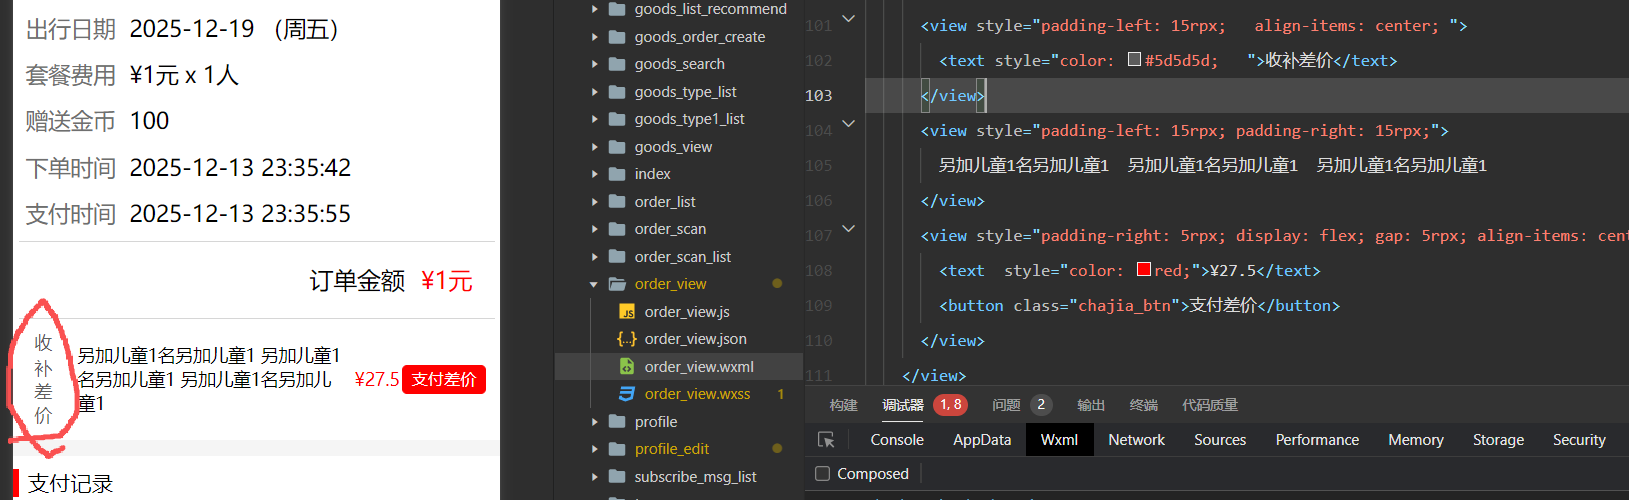The width and height of the screenshot is (1629, 500).
Task: Fold code block at line 107
Action: pyautogui.click(x=849, y=229)
